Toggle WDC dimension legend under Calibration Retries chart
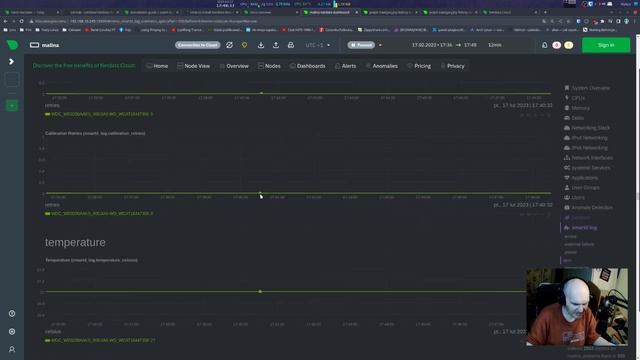The width and height of the screenshot is (640, 360). tap(99, 213)
